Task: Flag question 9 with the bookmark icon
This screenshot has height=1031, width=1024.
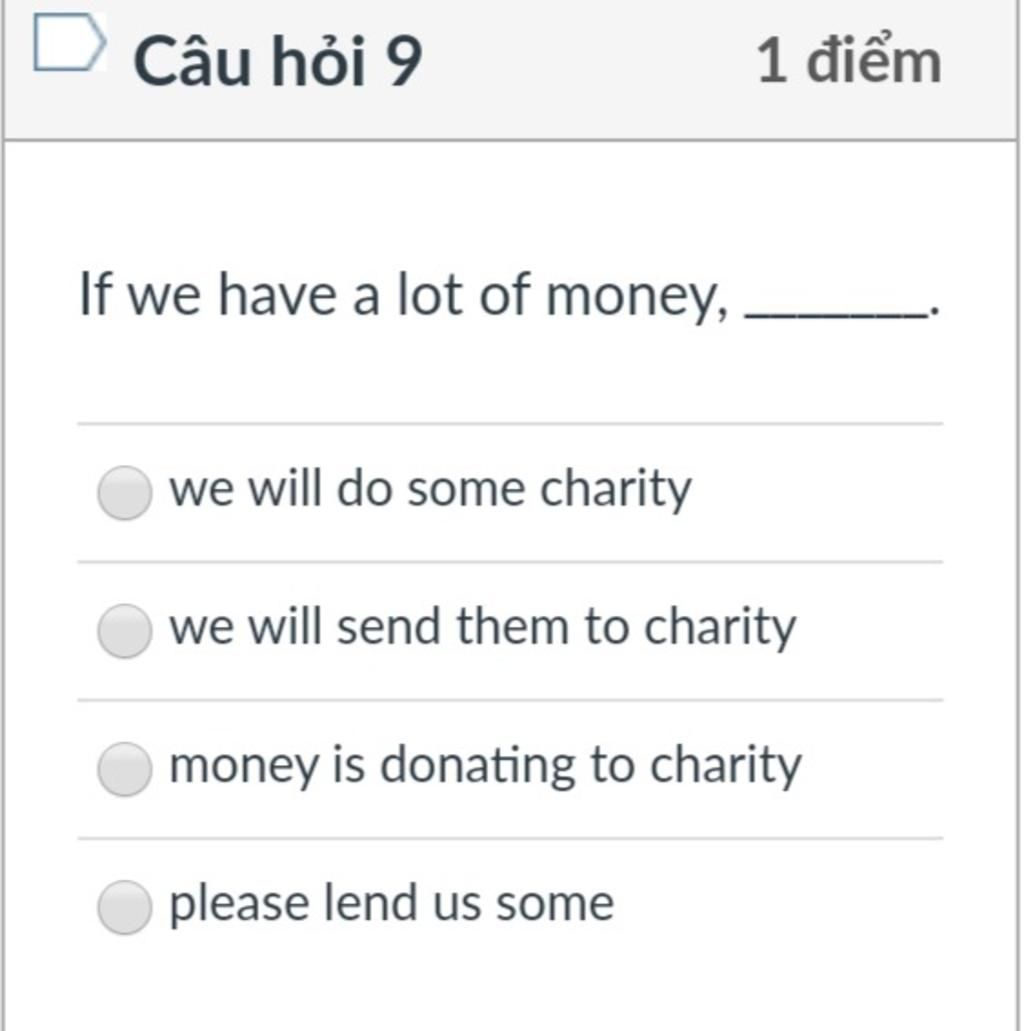Action: coord(70,41)
